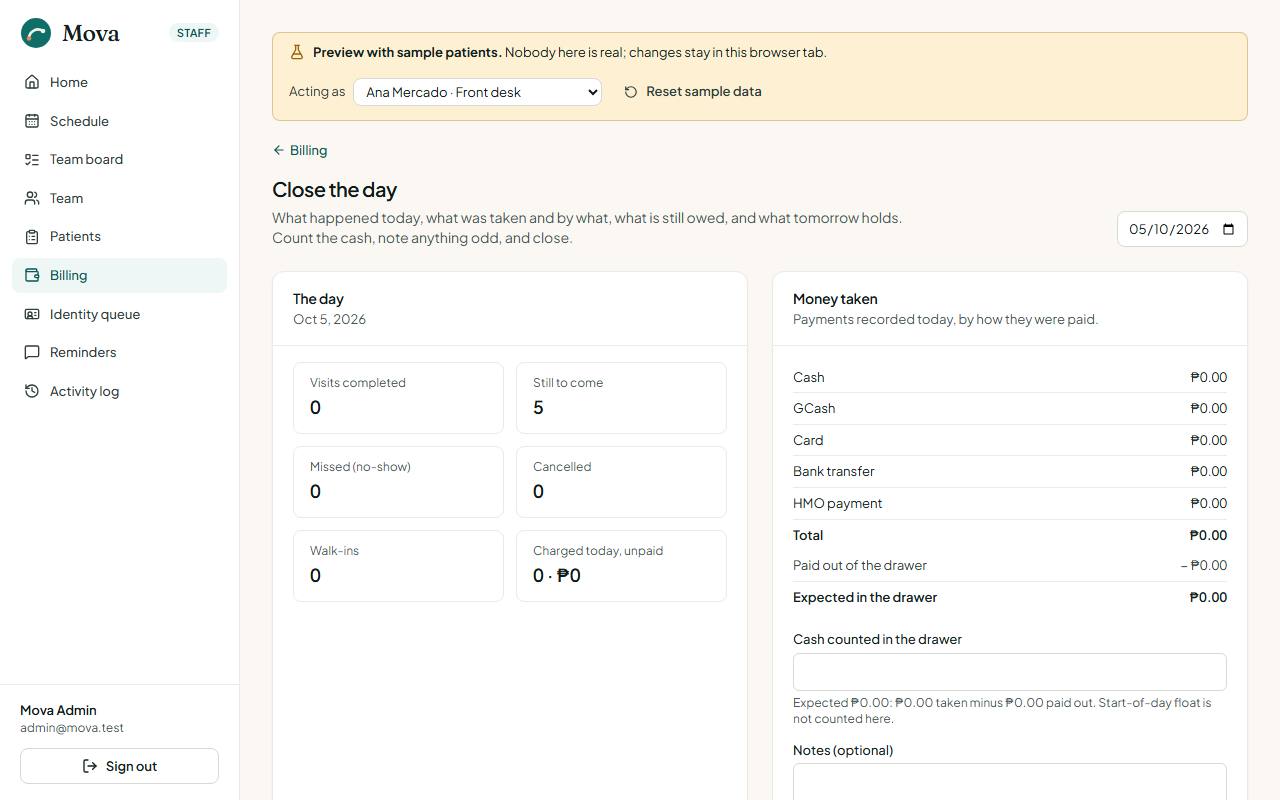This screenshot has width=1280, height=800.
Task: Click the HMO payment row label
Action: 838,503
